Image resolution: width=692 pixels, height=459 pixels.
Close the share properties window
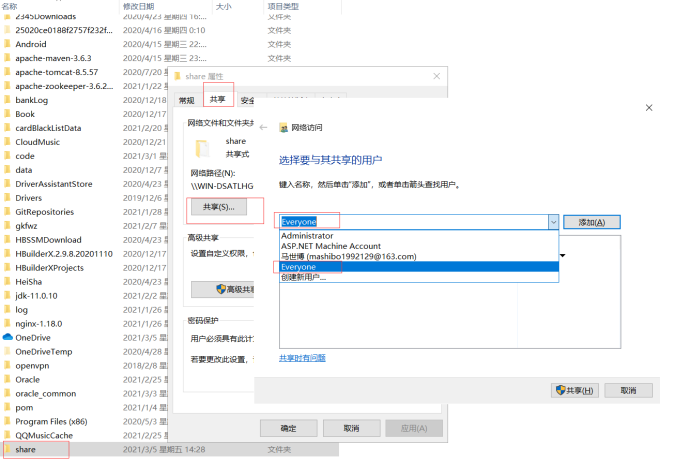436,76
